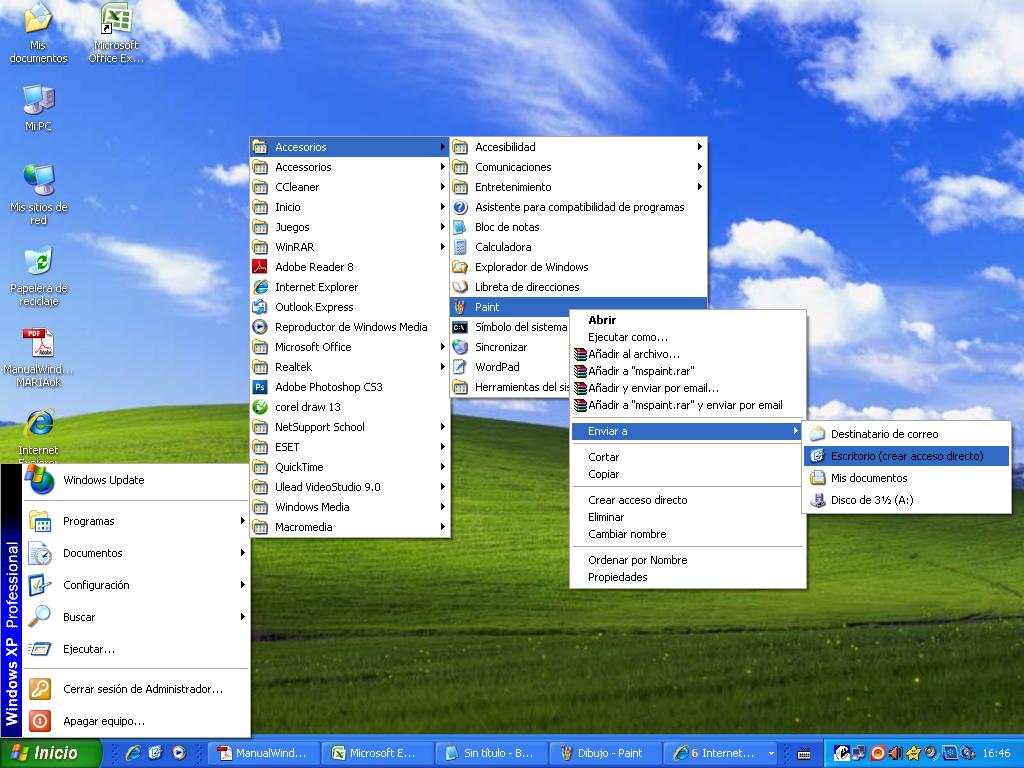The height and width of the screenshot is (768, 1024).
Task: Click Ejecutar... in Start menu
Action: tap(136, 649)
